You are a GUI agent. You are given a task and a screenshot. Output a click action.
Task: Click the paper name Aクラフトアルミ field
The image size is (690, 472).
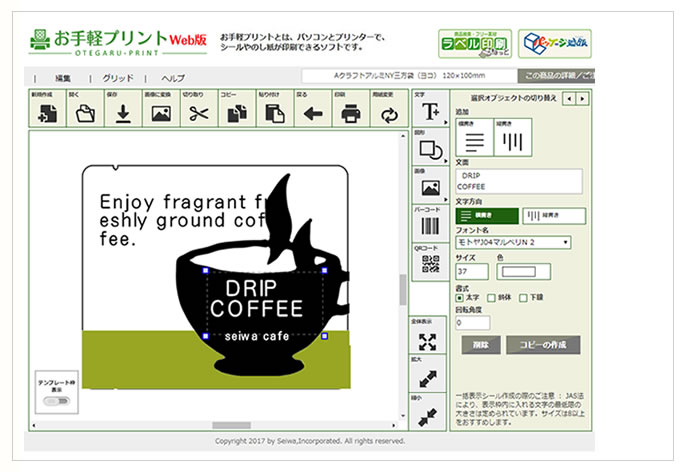(x=409, y=76)
